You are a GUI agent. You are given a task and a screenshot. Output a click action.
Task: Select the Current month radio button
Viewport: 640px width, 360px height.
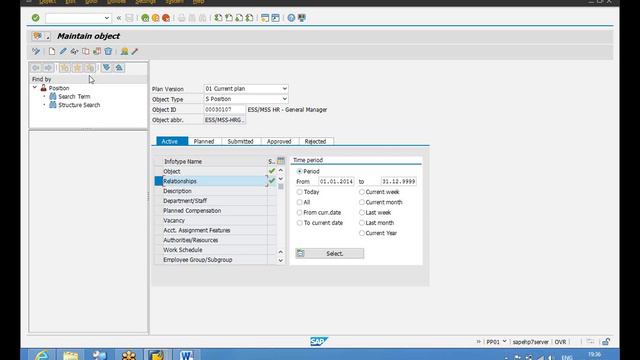(x=362, y=202)
